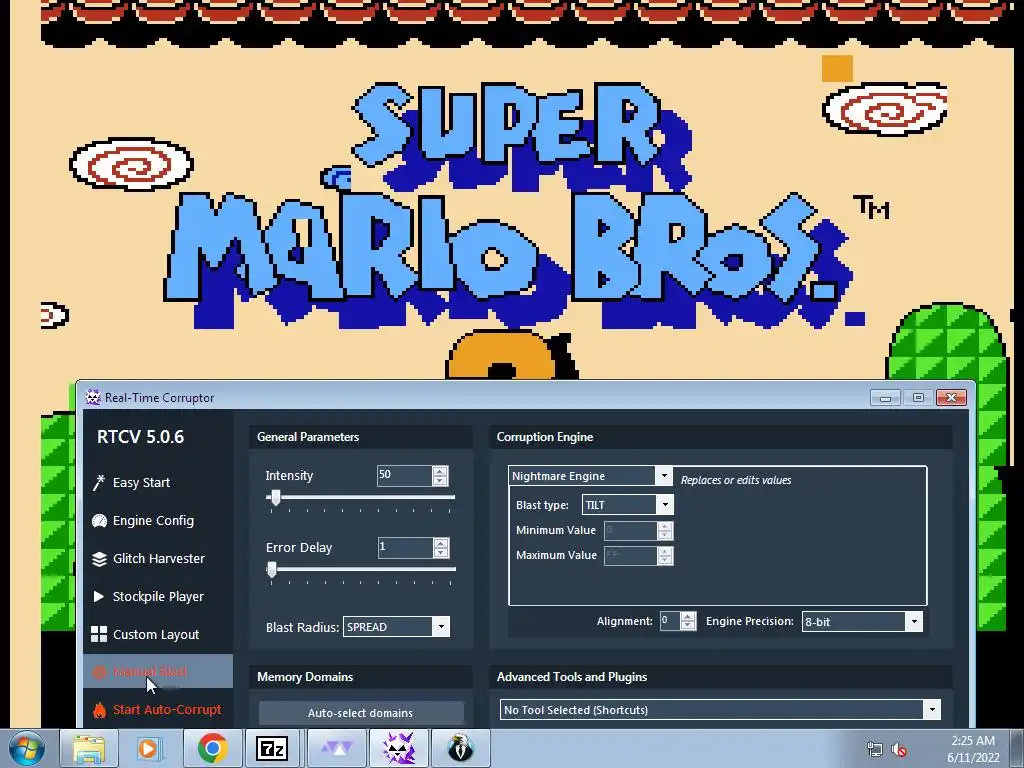Trigger the Manual Blast item
The width and height of the screenshot is (1024, 768).
[x=158, y=671]
